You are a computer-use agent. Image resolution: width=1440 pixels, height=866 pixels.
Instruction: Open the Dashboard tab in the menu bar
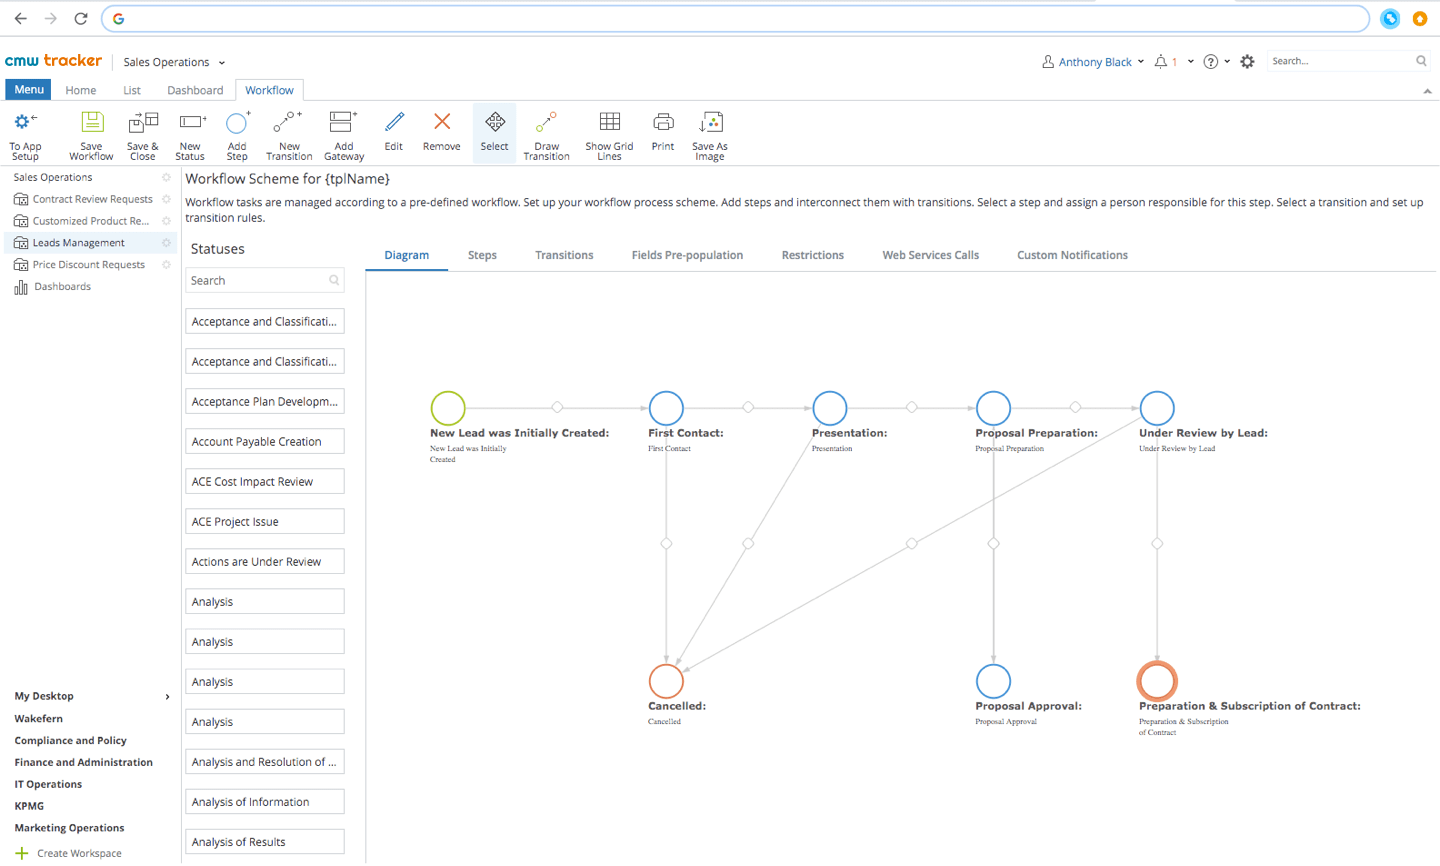[194, 90]
